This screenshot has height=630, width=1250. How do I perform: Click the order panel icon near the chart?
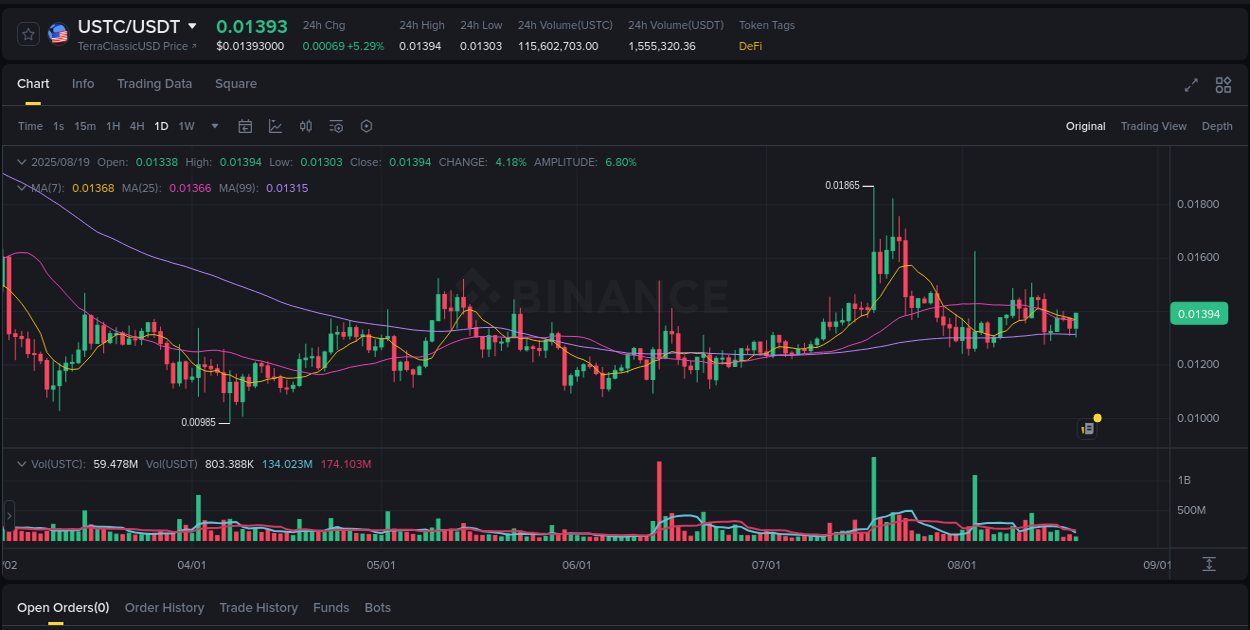tap(1087, 428)
